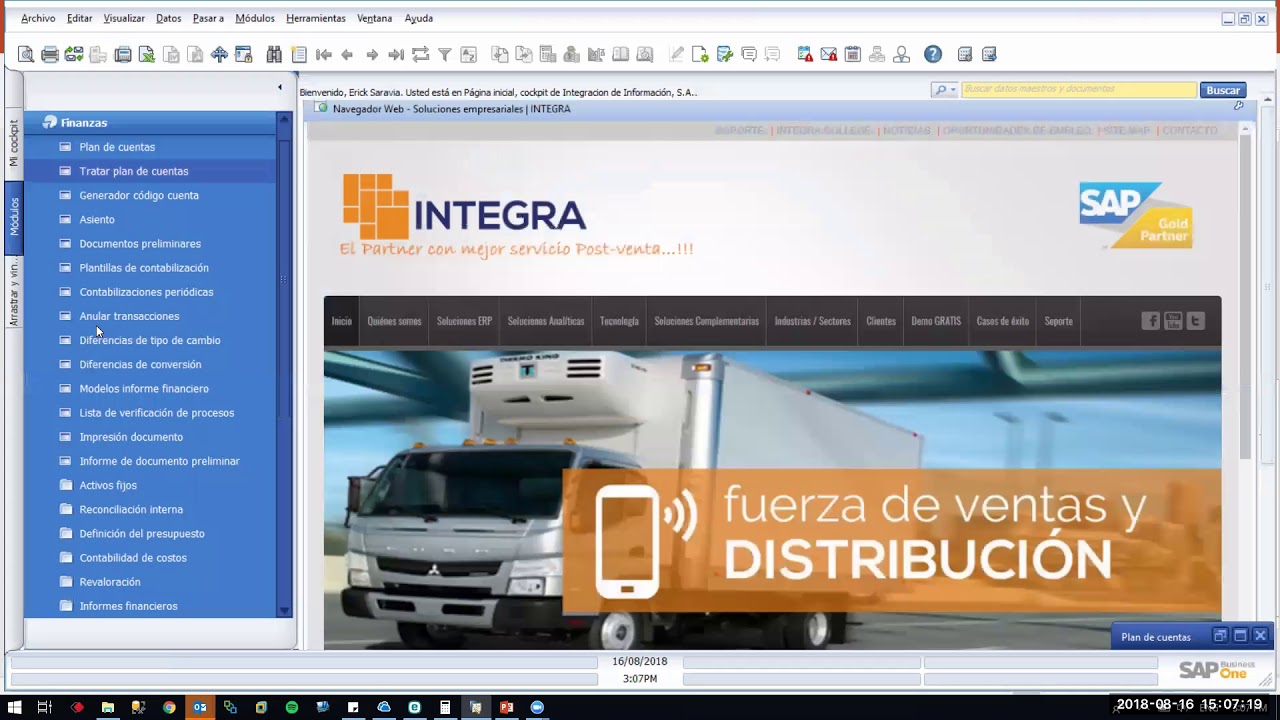Click the mail envelope with alert icon
This screenshot has width=1280, height=720.
[829, 54]
